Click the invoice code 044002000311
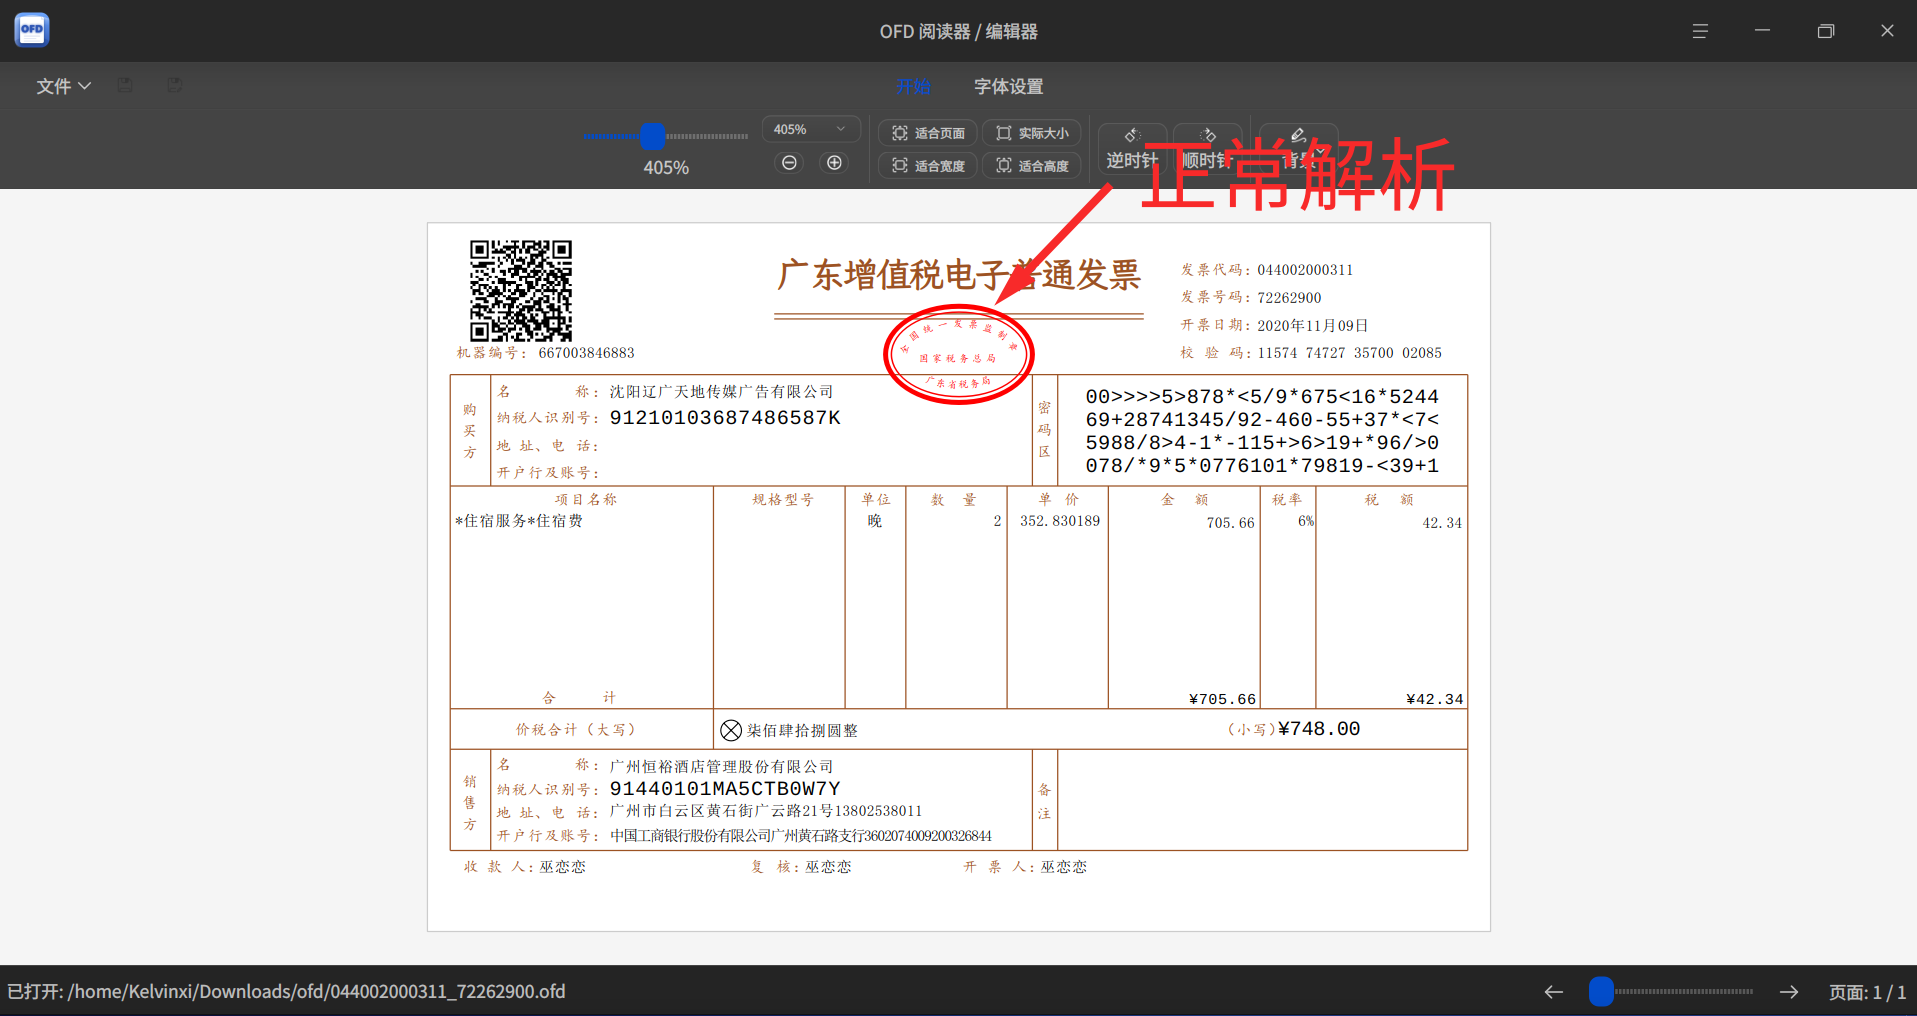Viewport: 1917px width, 1016px height. (x=1305, y=270)
